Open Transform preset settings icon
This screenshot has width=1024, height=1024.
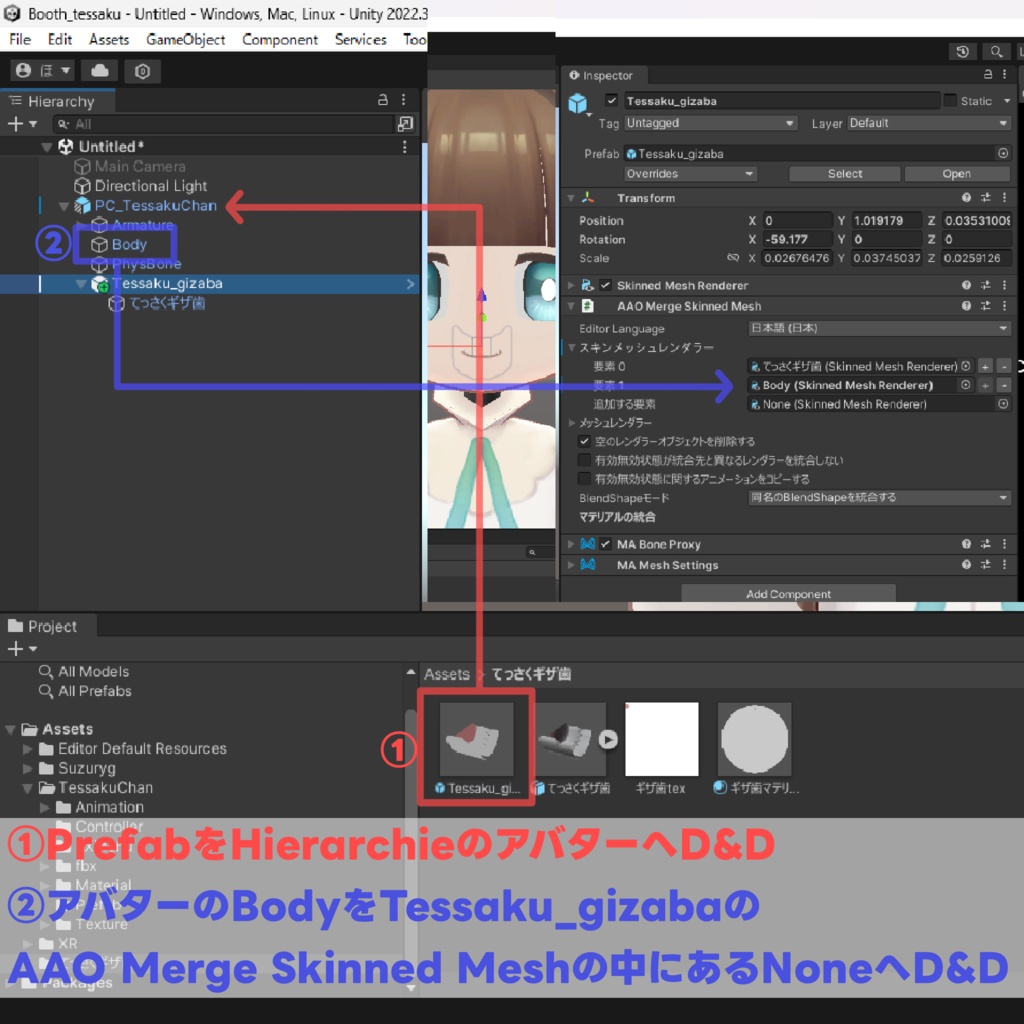click(985, 197)
